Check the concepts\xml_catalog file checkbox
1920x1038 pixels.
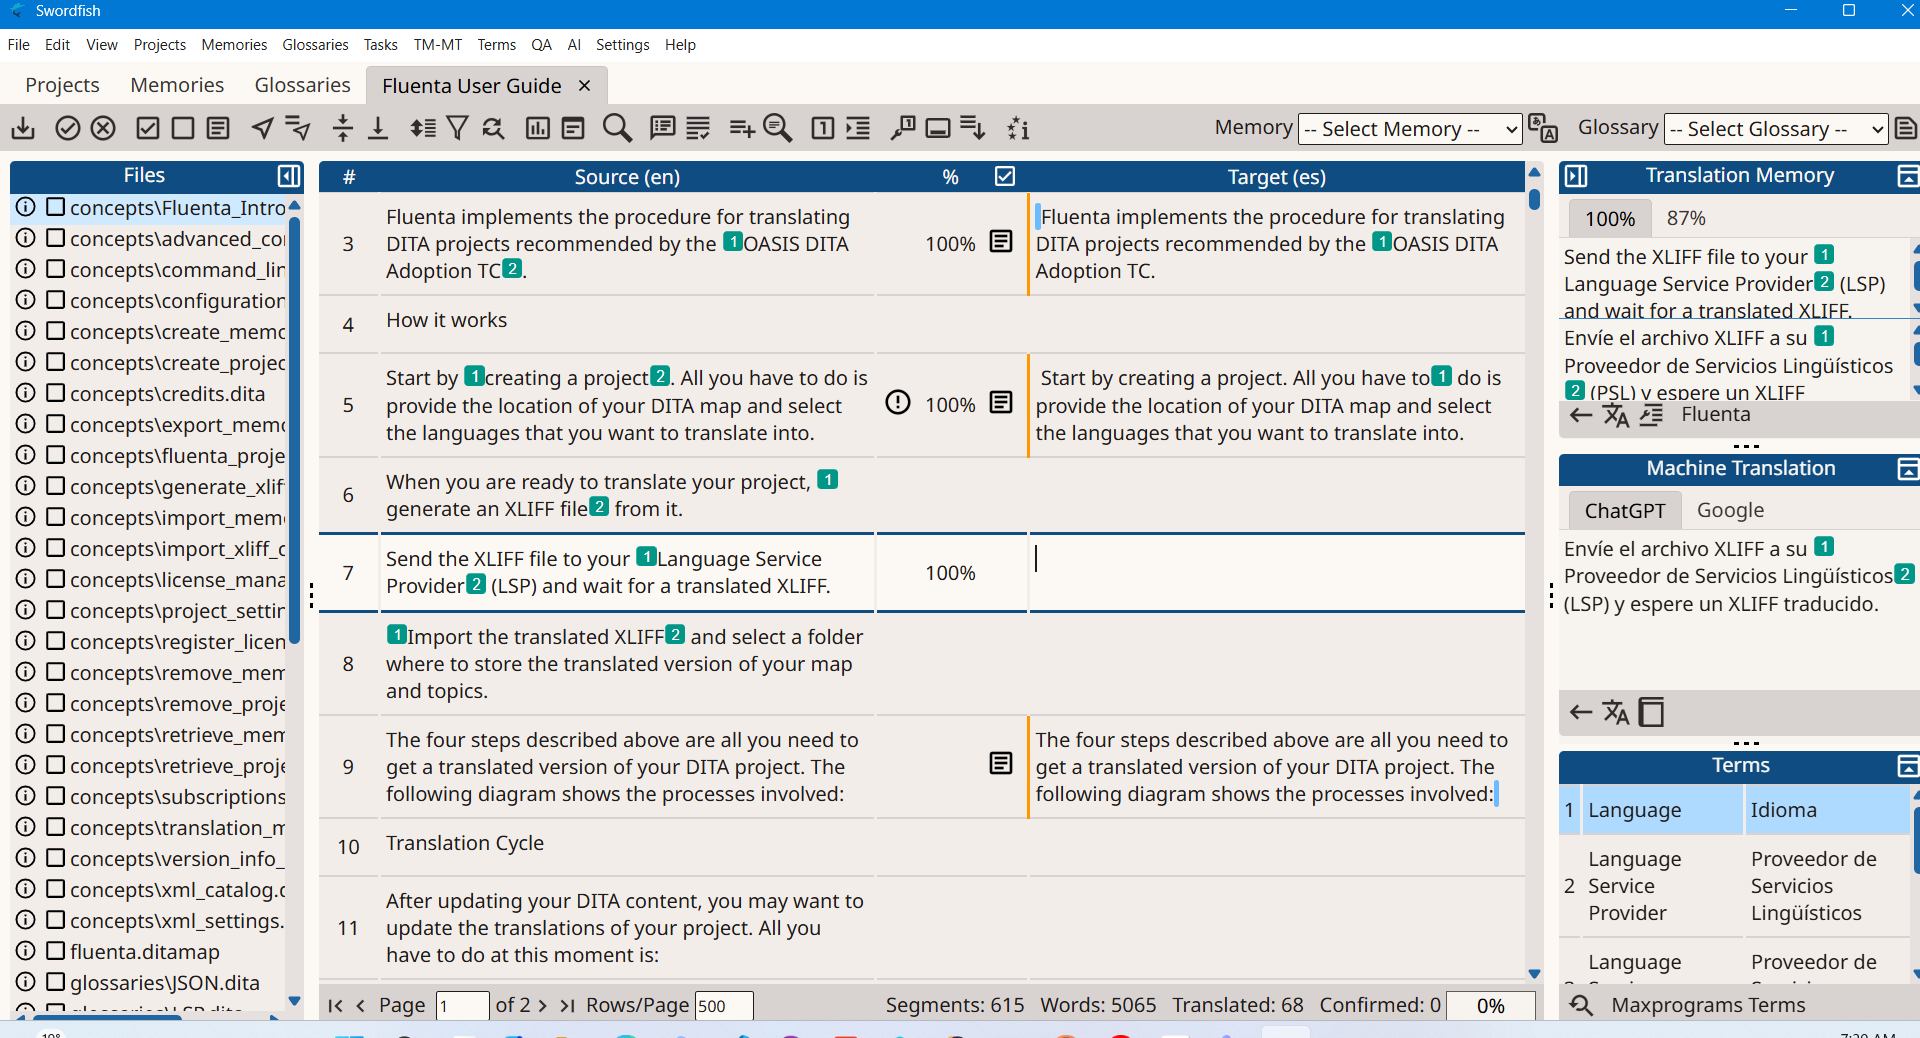[x=56, y=889]
